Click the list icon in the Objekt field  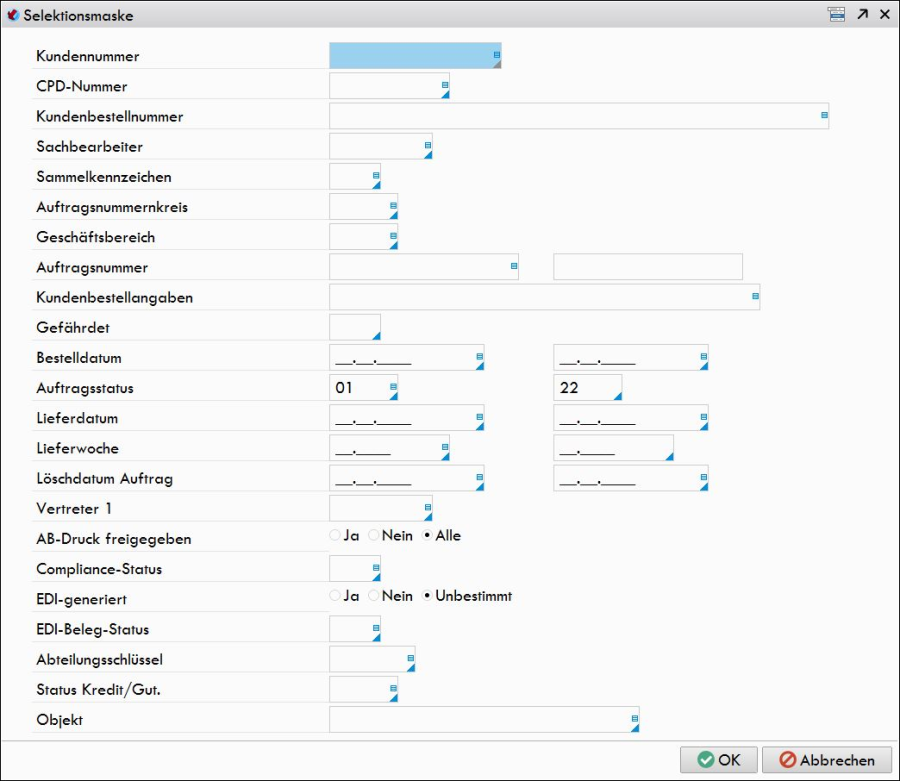[635, 718]
